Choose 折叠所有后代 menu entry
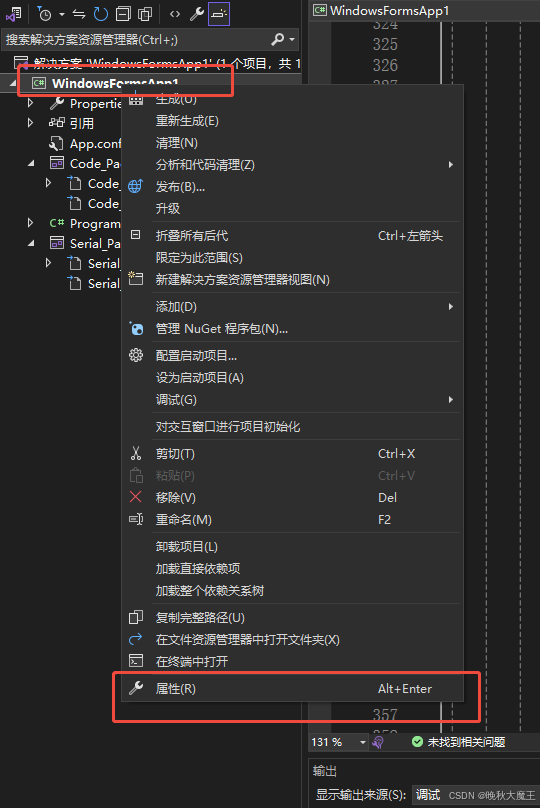This screenshot has width=540, height=808. click(292, 236)
